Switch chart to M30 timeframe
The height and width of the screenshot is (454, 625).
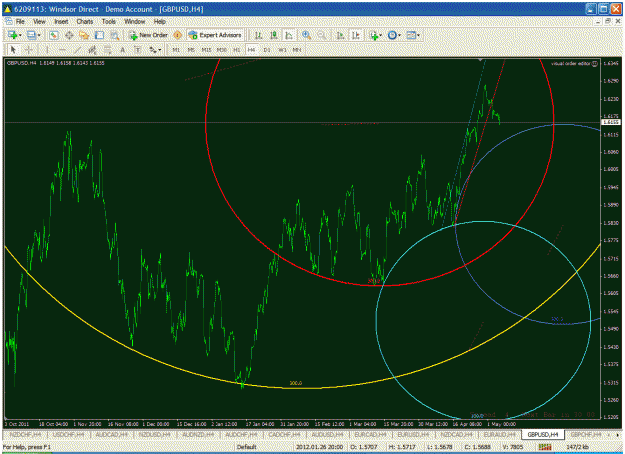click(x=222, y=50)
